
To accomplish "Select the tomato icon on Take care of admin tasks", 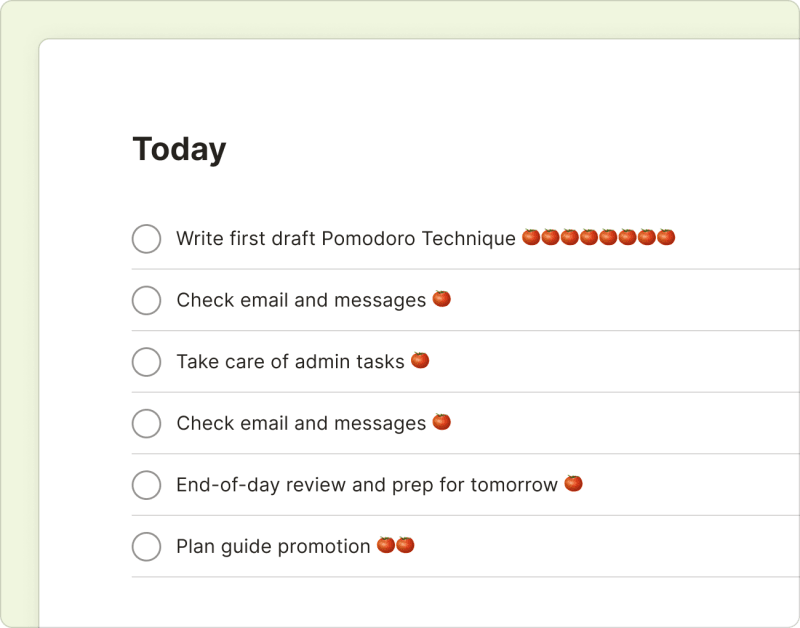I will point(419,360).
